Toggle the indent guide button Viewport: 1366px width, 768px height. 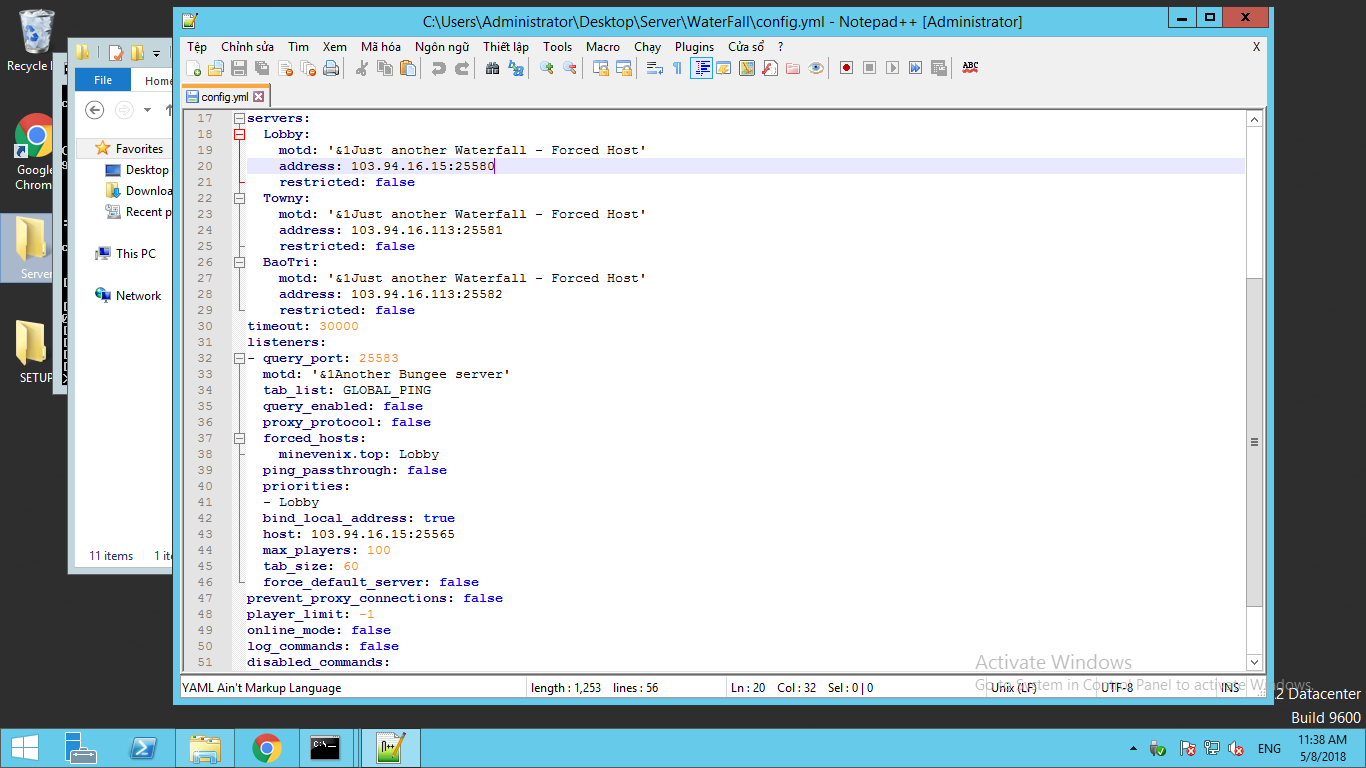(701, 68)
